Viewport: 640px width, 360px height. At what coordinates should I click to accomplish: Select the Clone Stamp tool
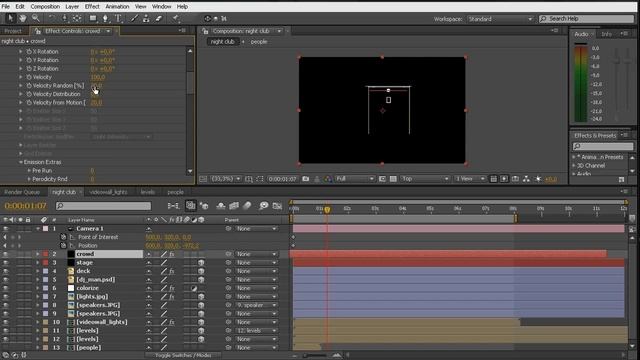(146, 18)
